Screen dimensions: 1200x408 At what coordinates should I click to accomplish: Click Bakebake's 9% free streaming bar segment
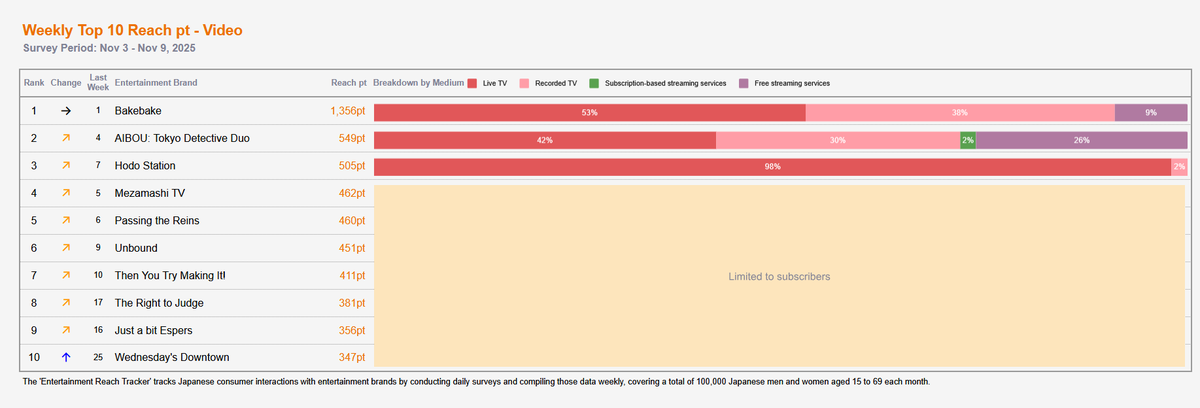1151,112
